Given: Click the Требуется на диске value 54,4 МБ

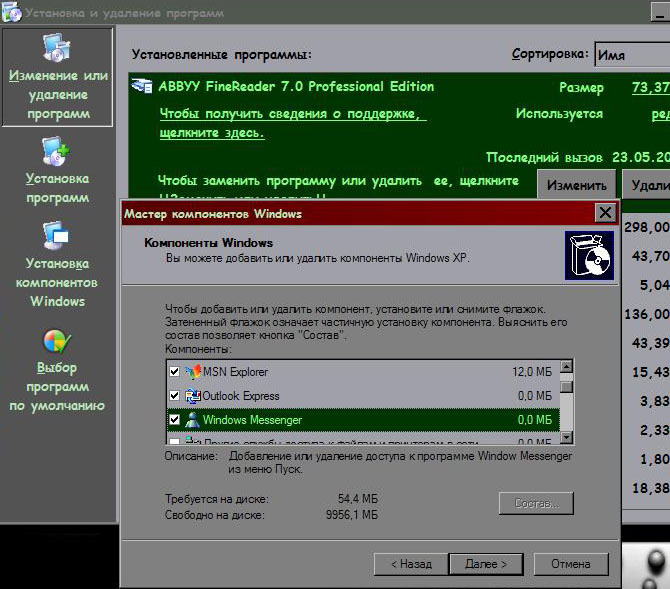Looking at the screenshot, I should [x=358, y=499].
